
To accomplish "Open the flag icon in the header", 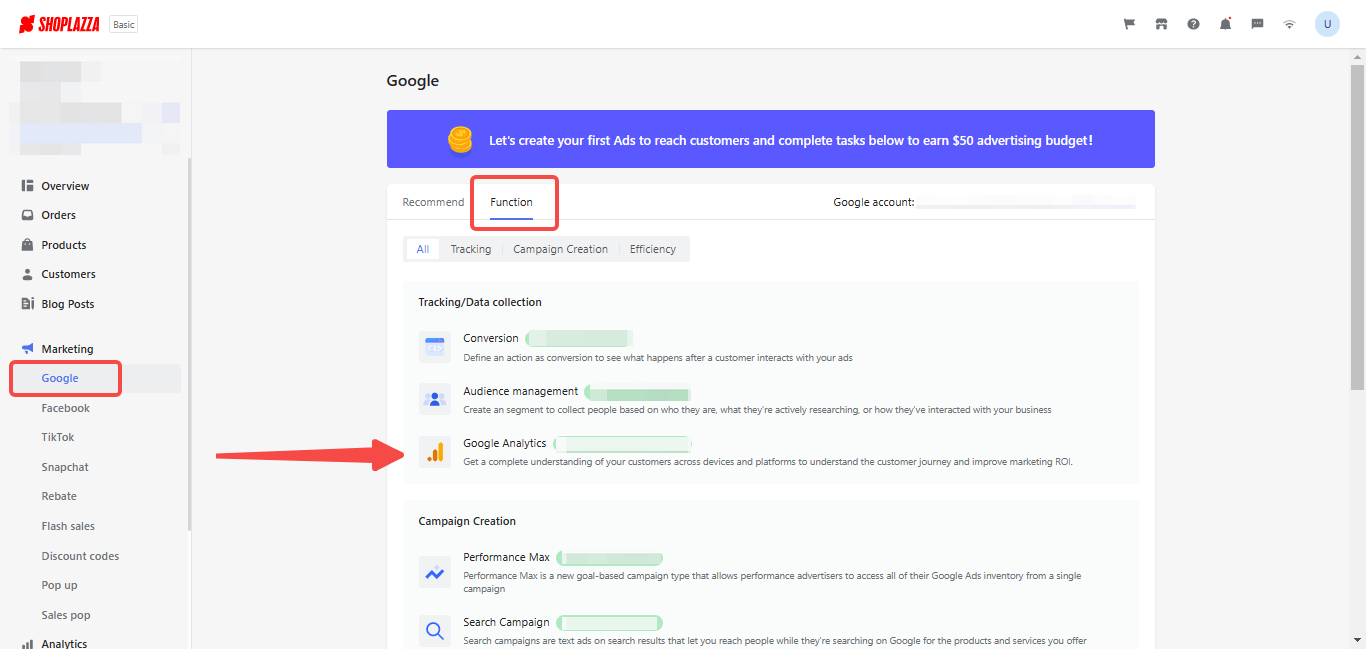I will click(x=1129, y=24).
